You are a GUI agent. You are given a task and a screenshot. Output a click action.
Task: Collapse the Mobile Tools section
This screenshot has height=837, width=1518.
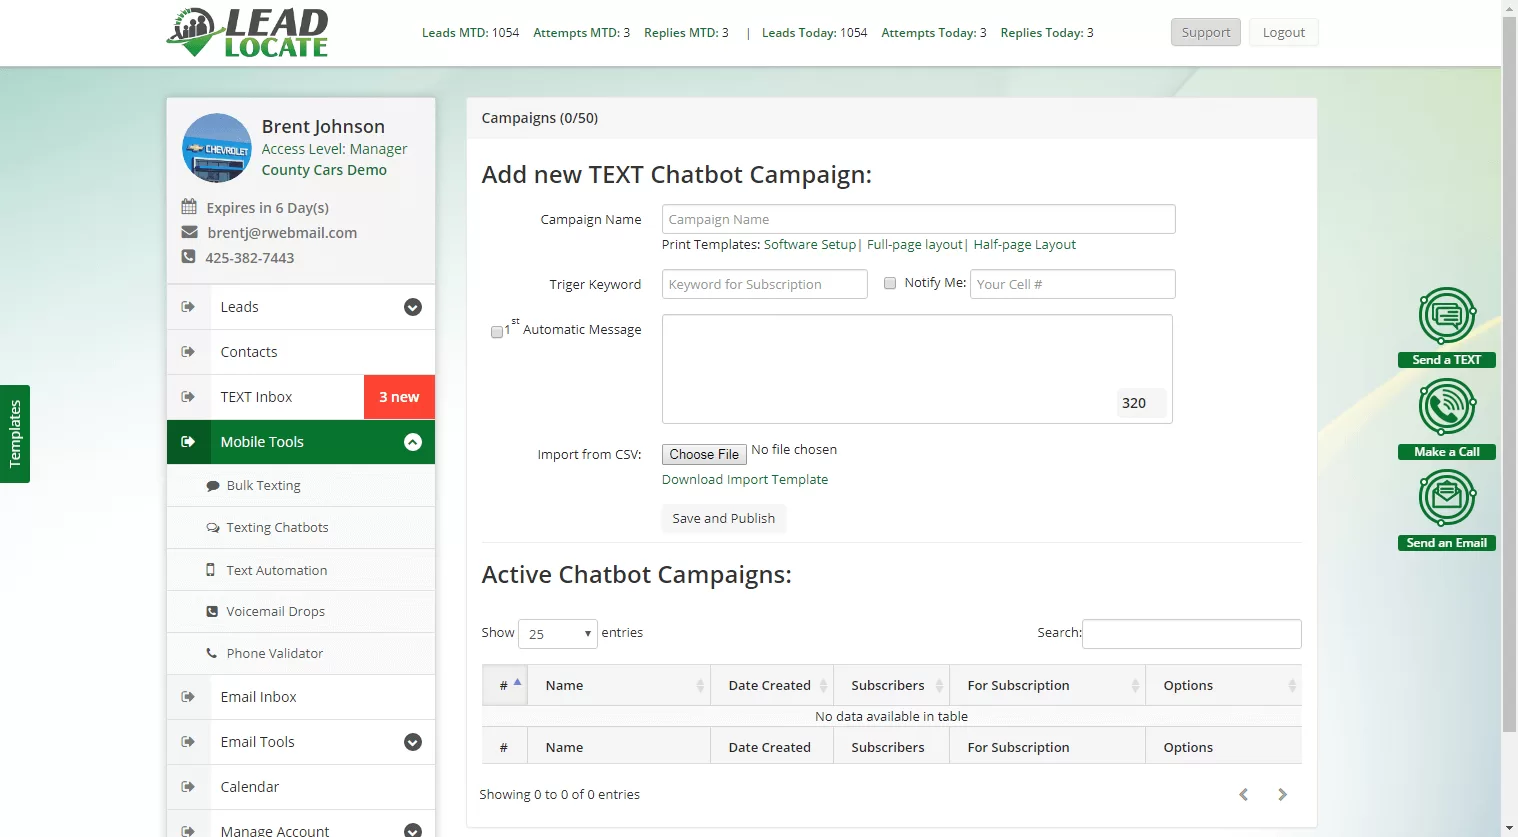point(413,442)
